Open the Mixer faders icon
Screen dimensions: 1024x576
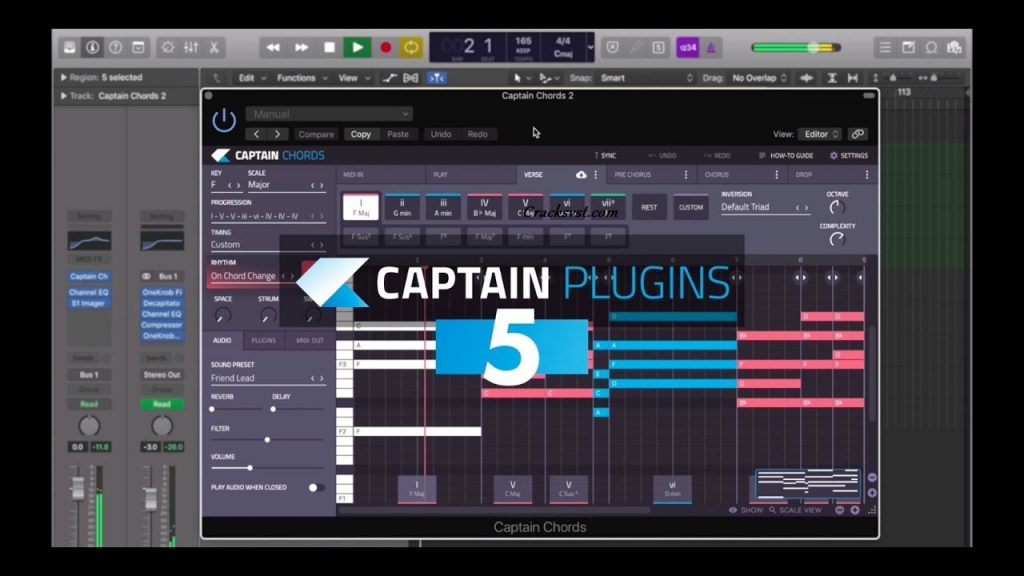(191, 47)
